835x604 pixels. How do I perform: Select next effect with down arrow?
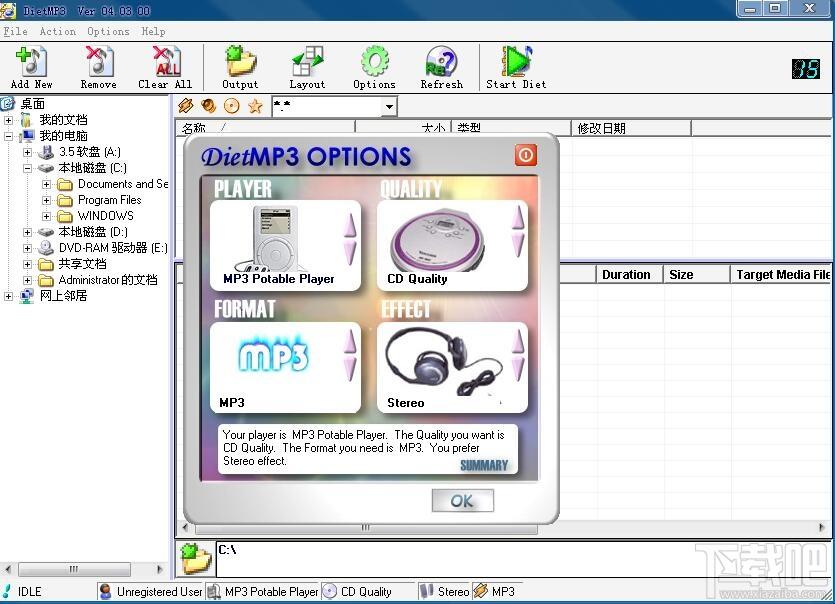coord(518,369)
